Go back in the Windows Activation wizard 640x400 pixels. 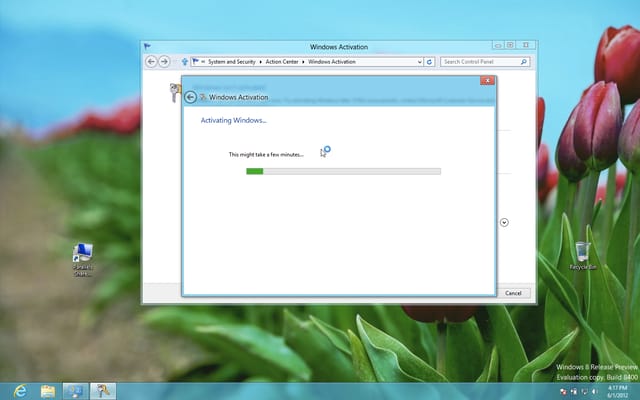190,97
